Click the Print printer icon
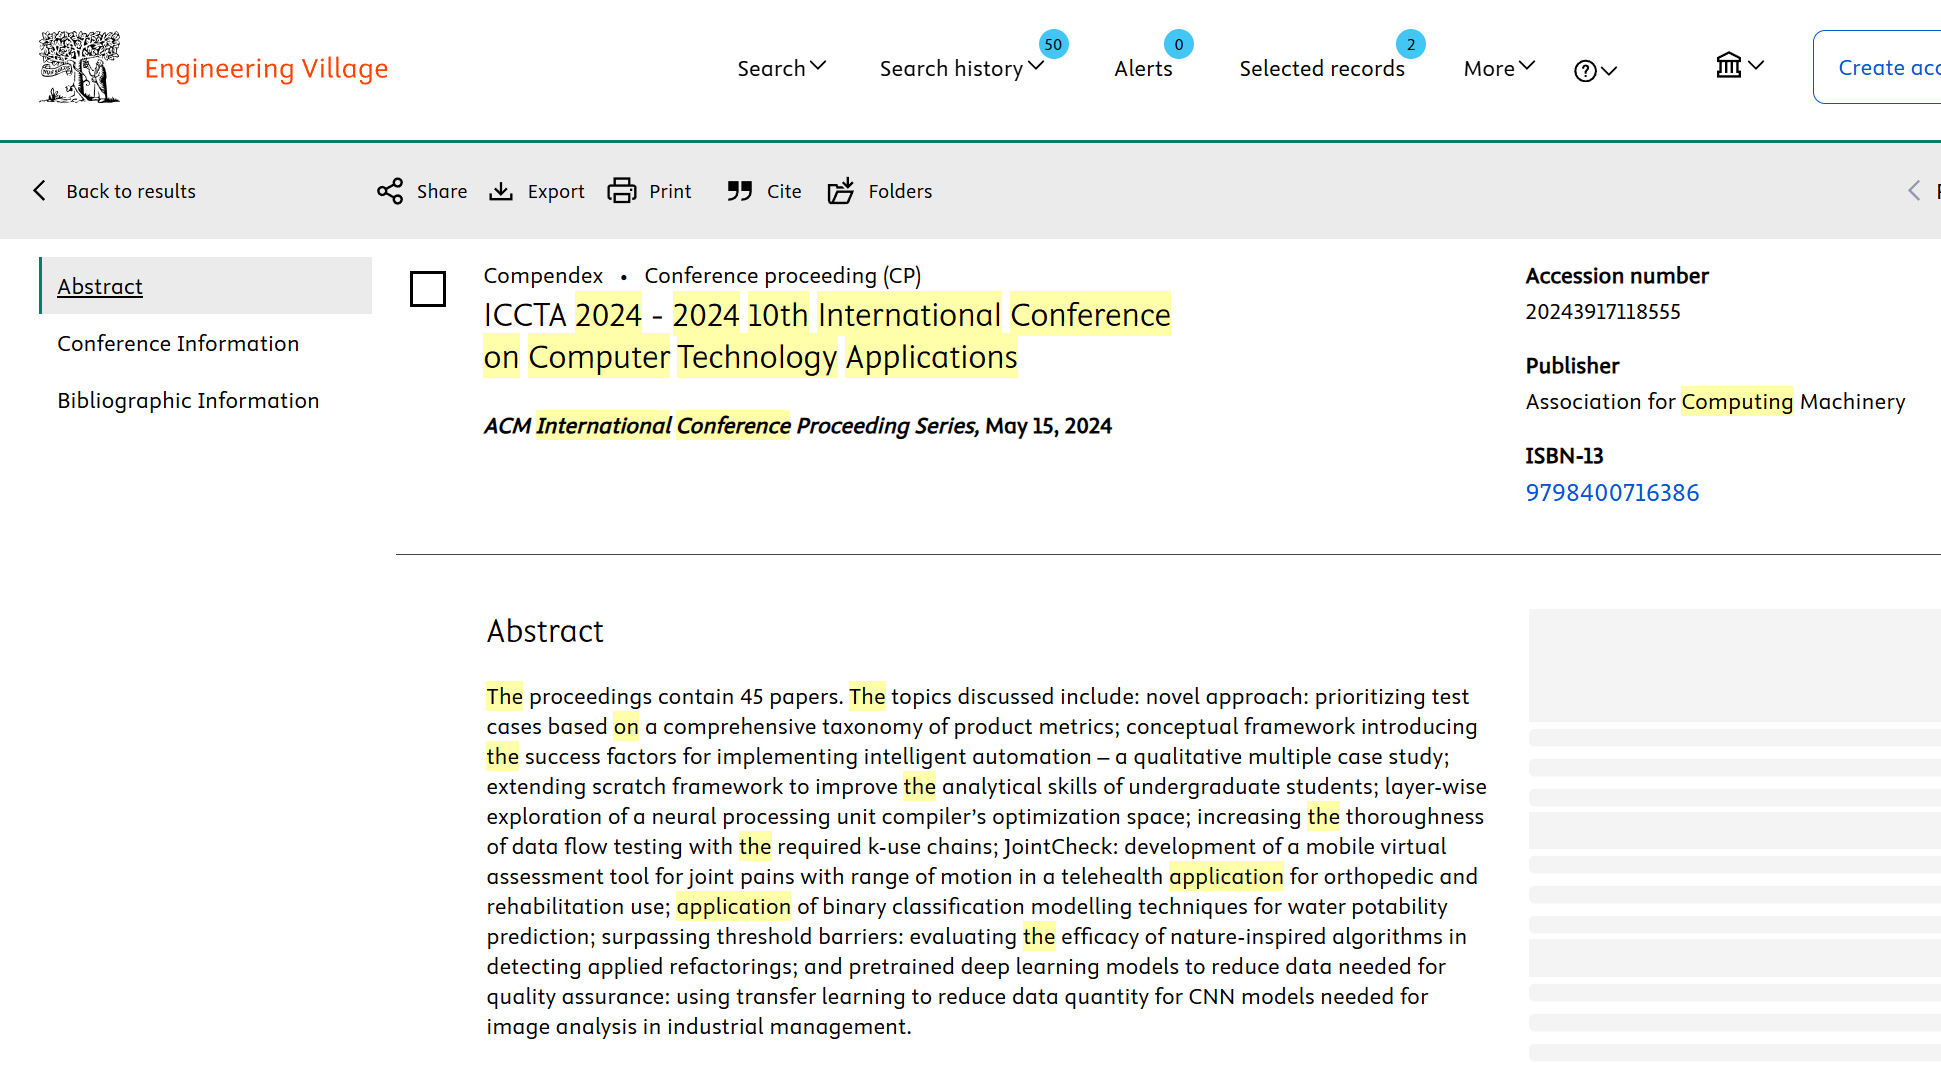The image size is (1941, 1081). coord(622,191)
